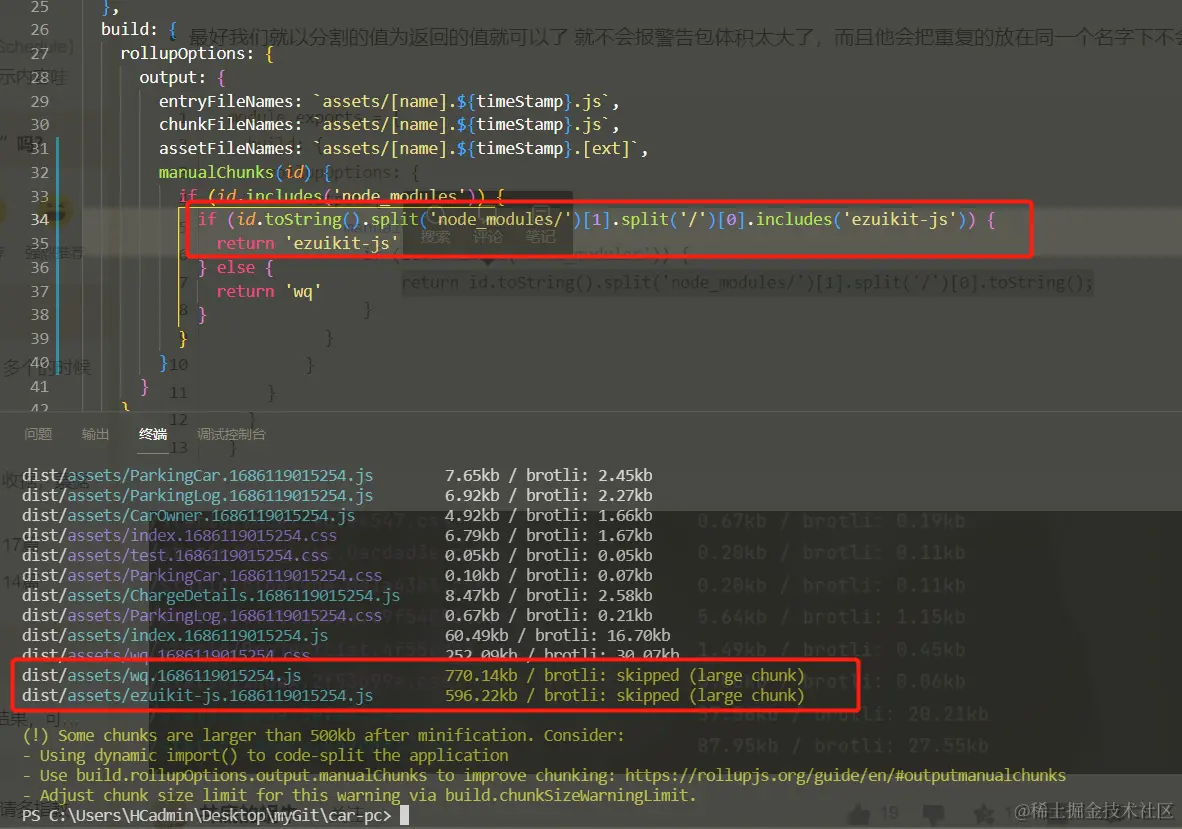Click dist/assets/index.1686119015254.js terminal row

click(346, 635)
